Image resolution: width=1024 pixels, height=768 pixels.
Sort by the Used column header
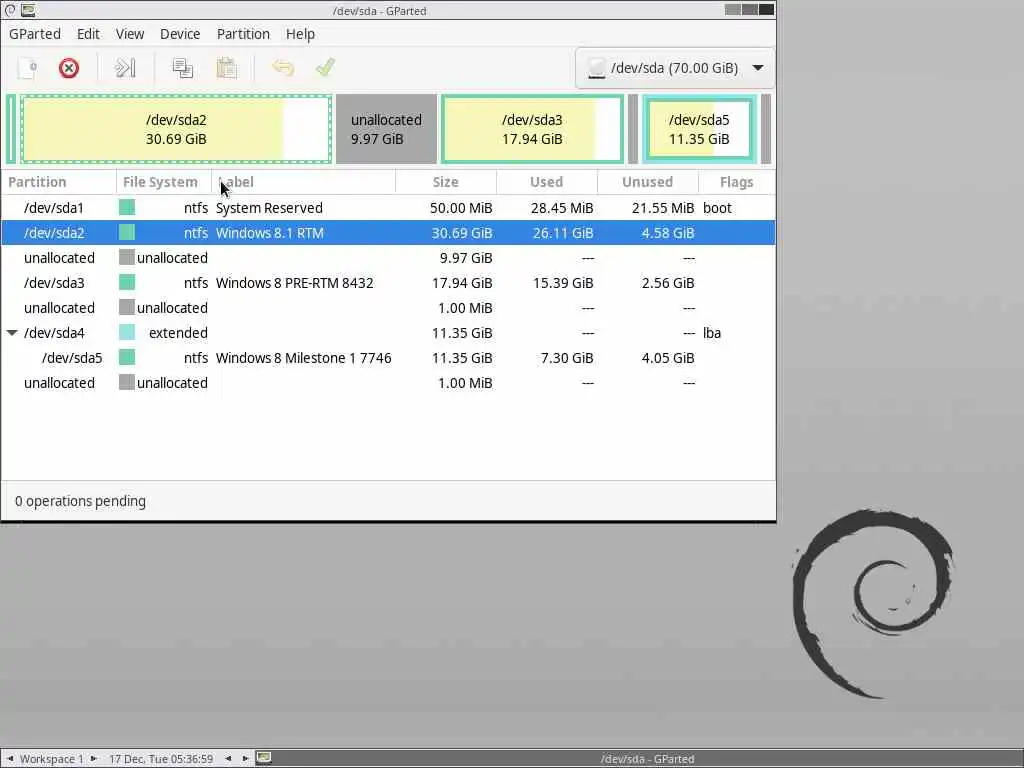pyautogui.click(x=547, y=182)
